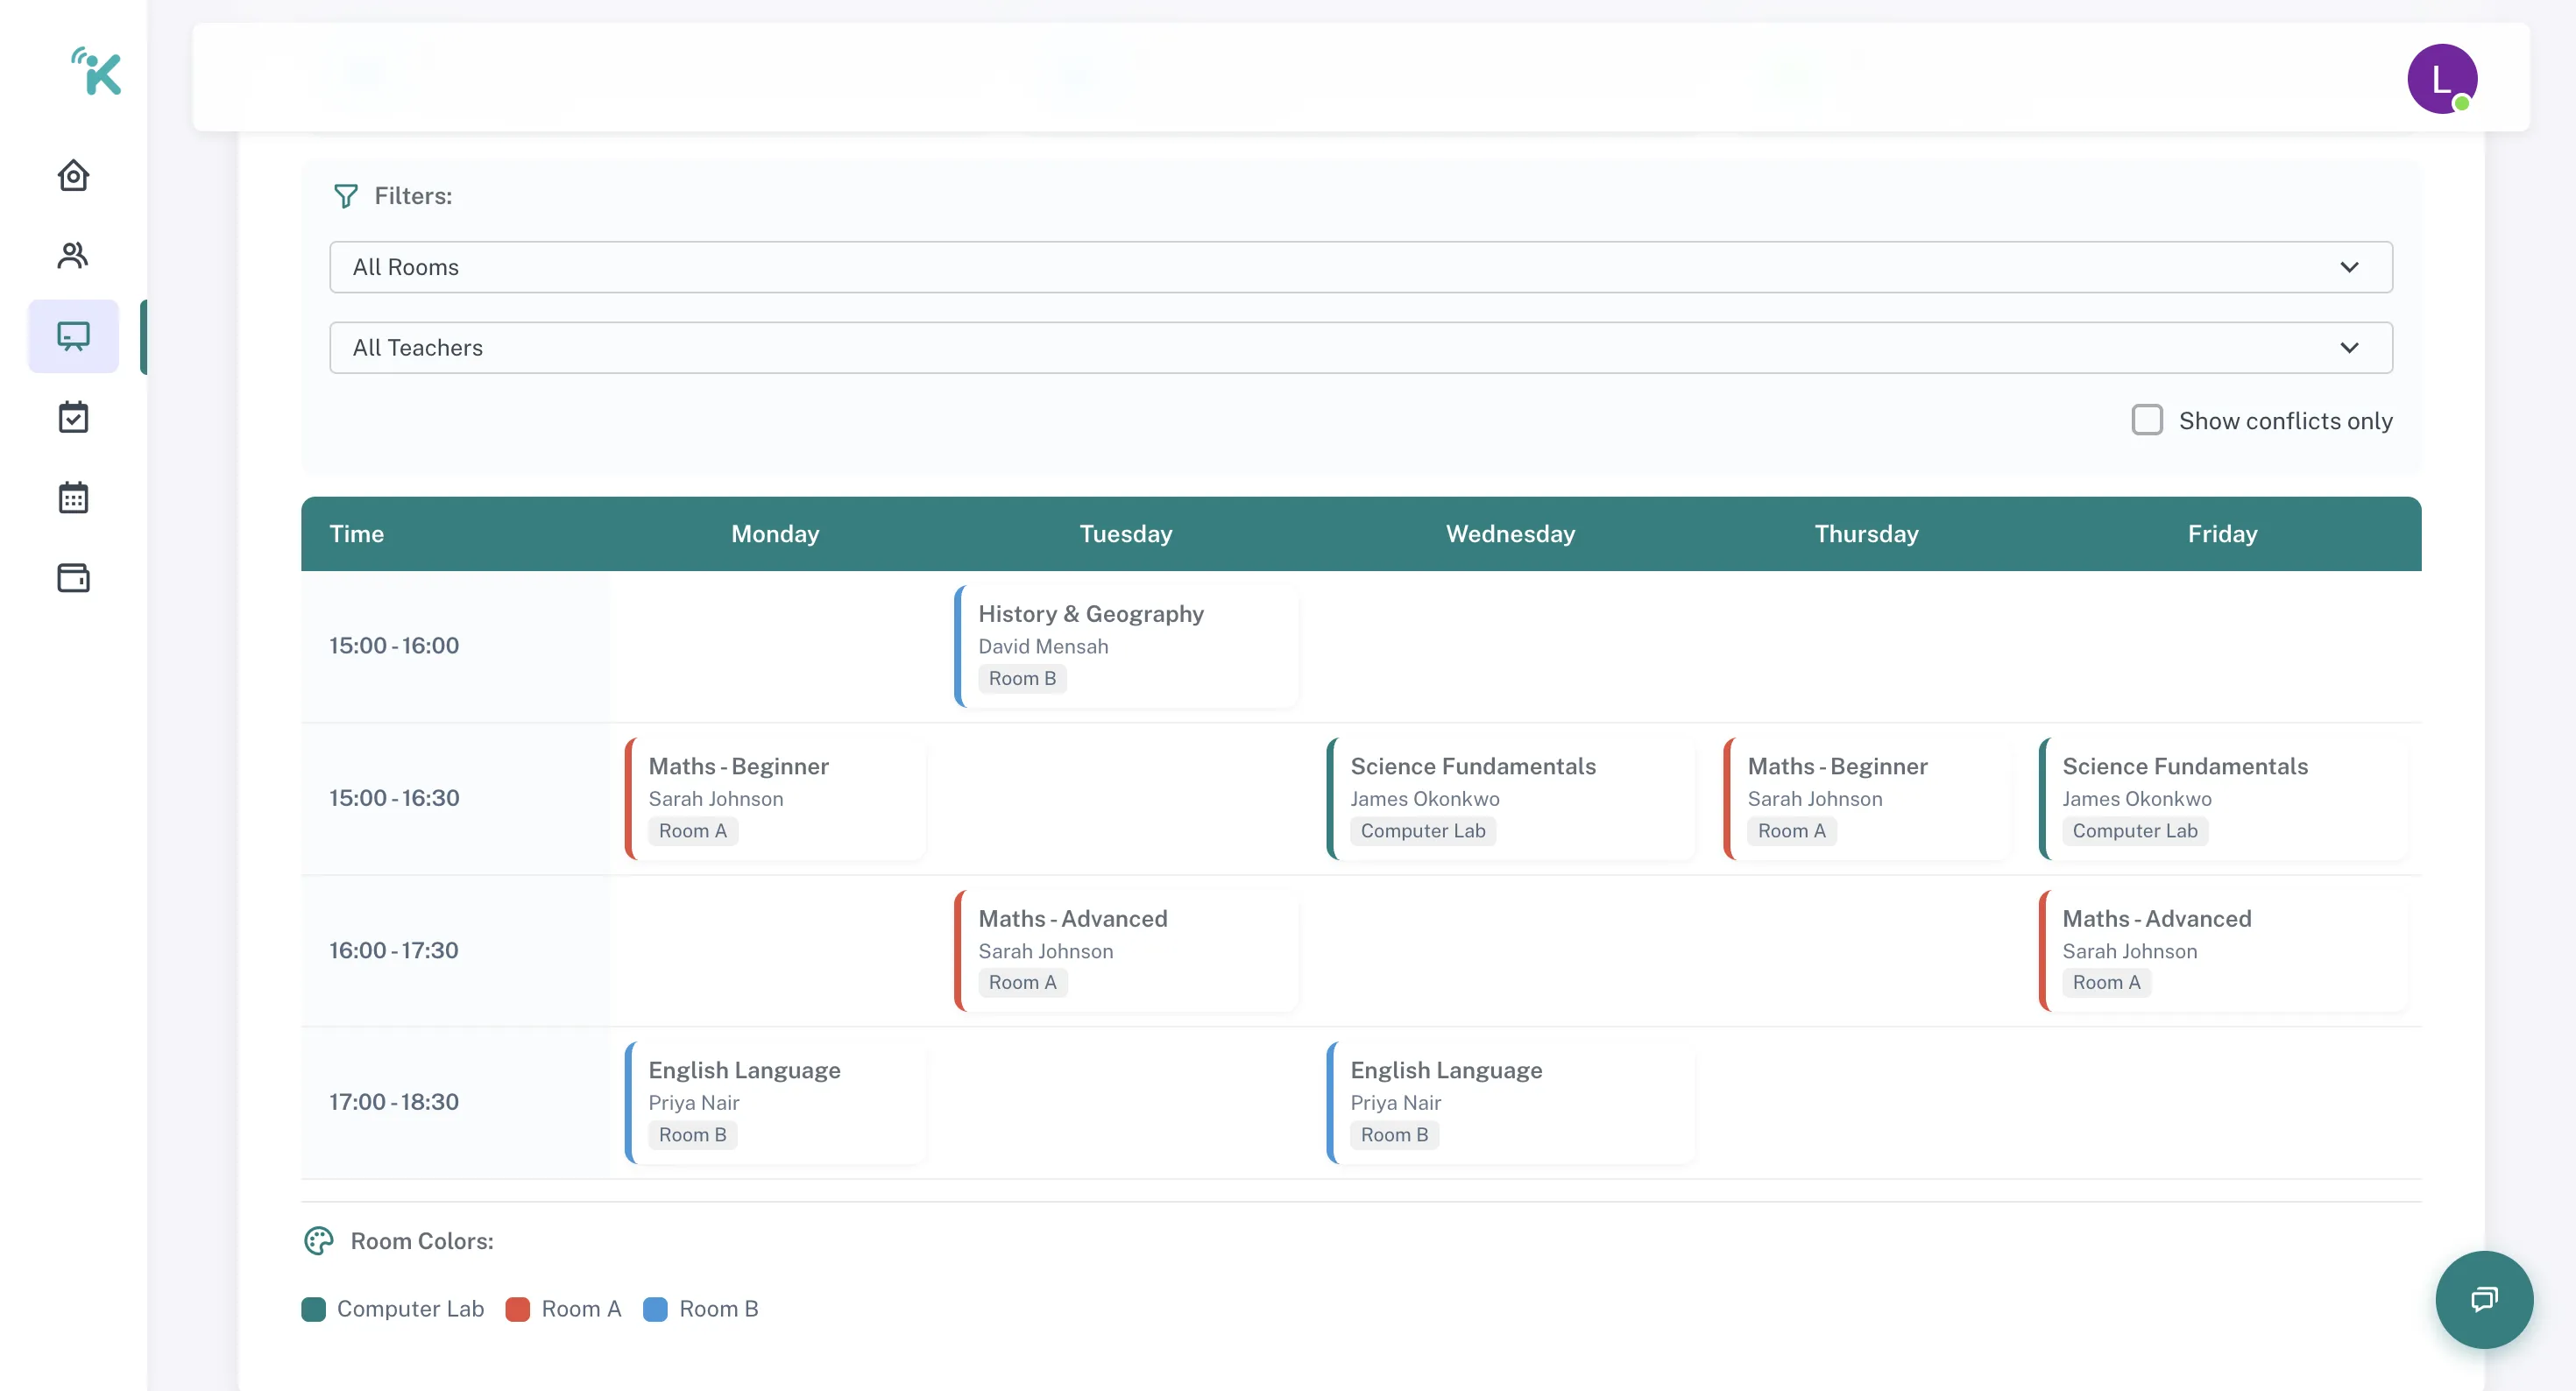
Task: Open Monday Maths - Beginner class card
Action: [x=775, y=798]
